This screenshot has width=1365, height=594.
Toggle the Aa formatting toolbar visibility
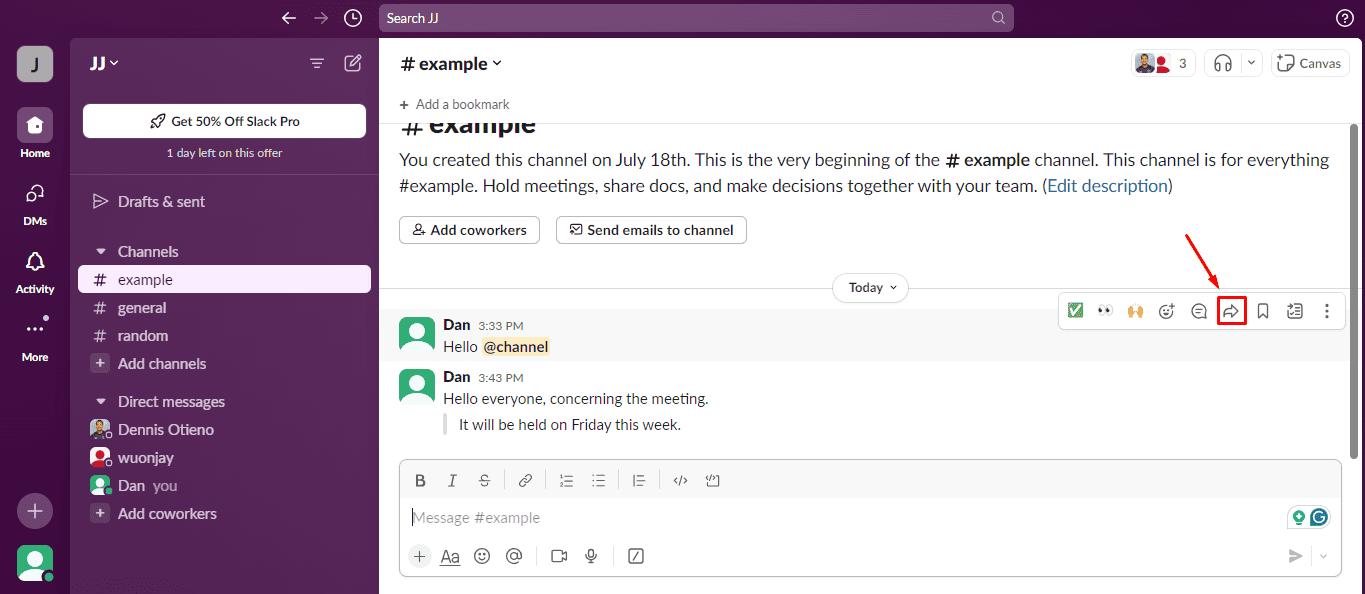click(450, 556)
